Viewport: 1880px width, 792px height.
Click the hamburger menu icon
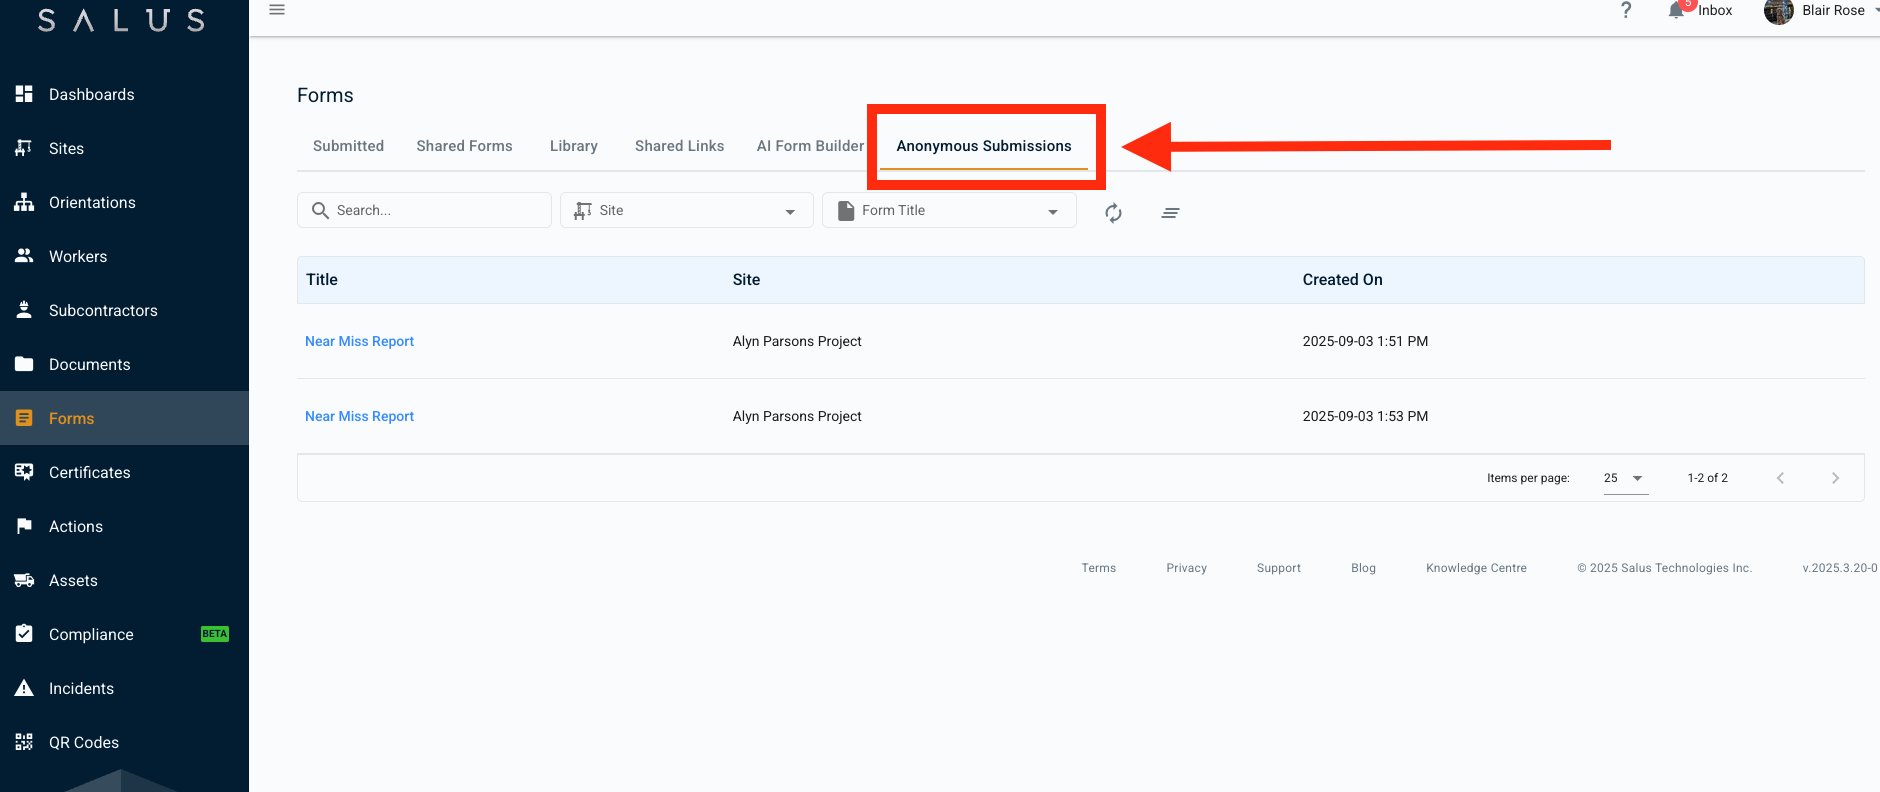click(277, 10)
